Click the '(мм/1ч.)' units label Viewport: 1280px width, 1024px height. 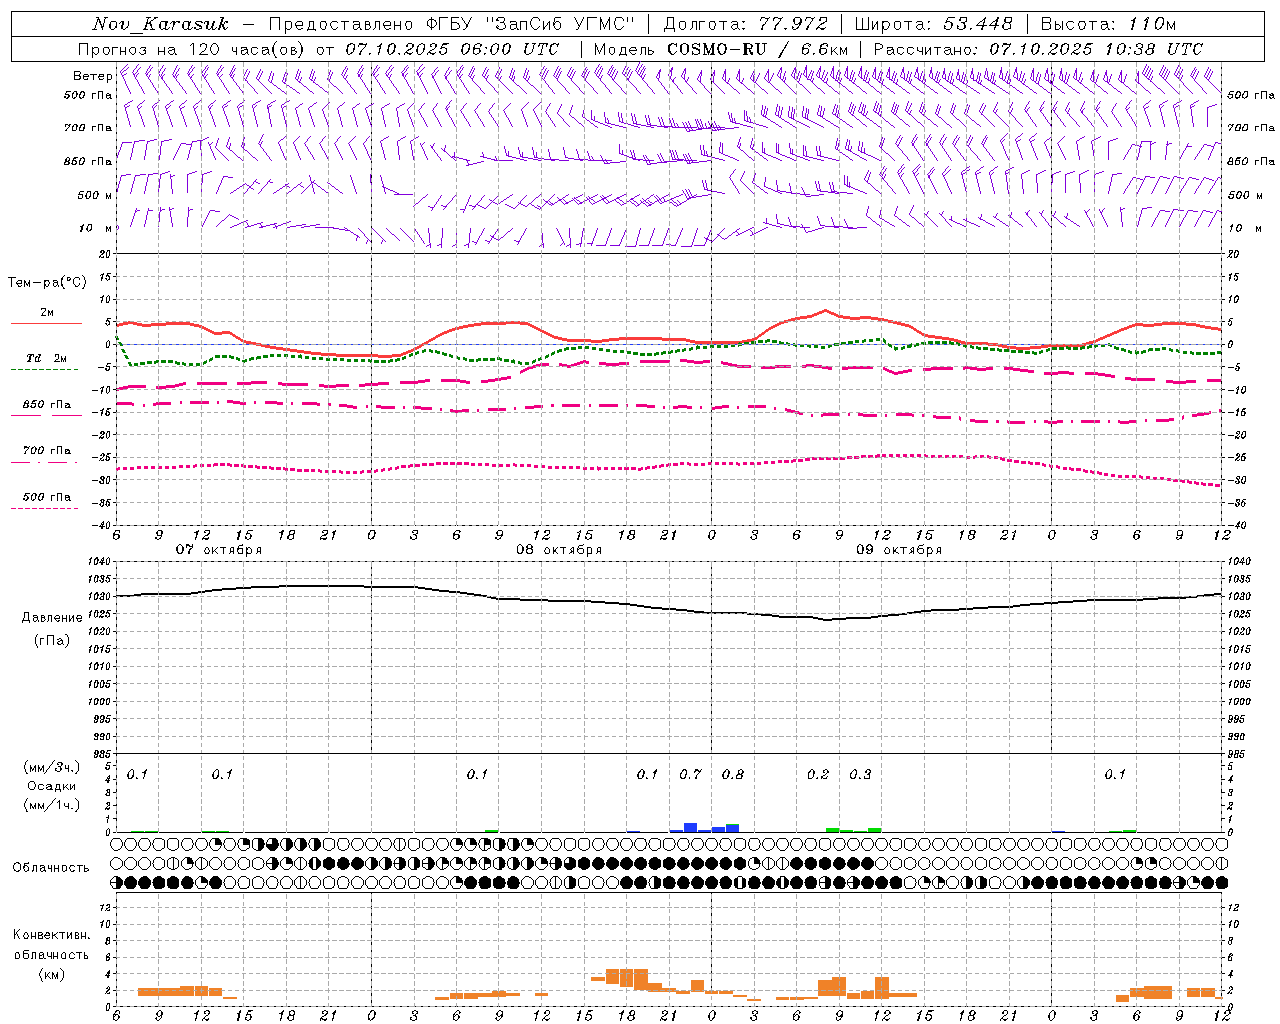click(x=52, y=805)
